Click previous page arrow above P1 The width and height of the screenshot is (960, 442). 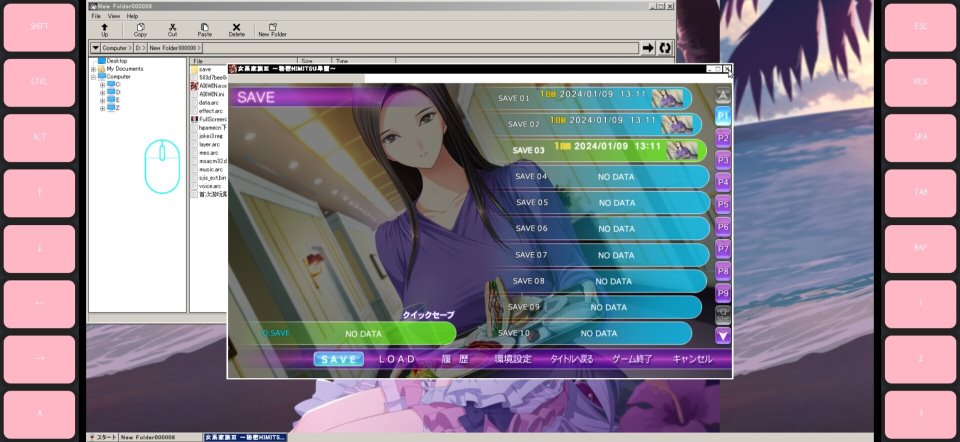[x=723, y=94]
